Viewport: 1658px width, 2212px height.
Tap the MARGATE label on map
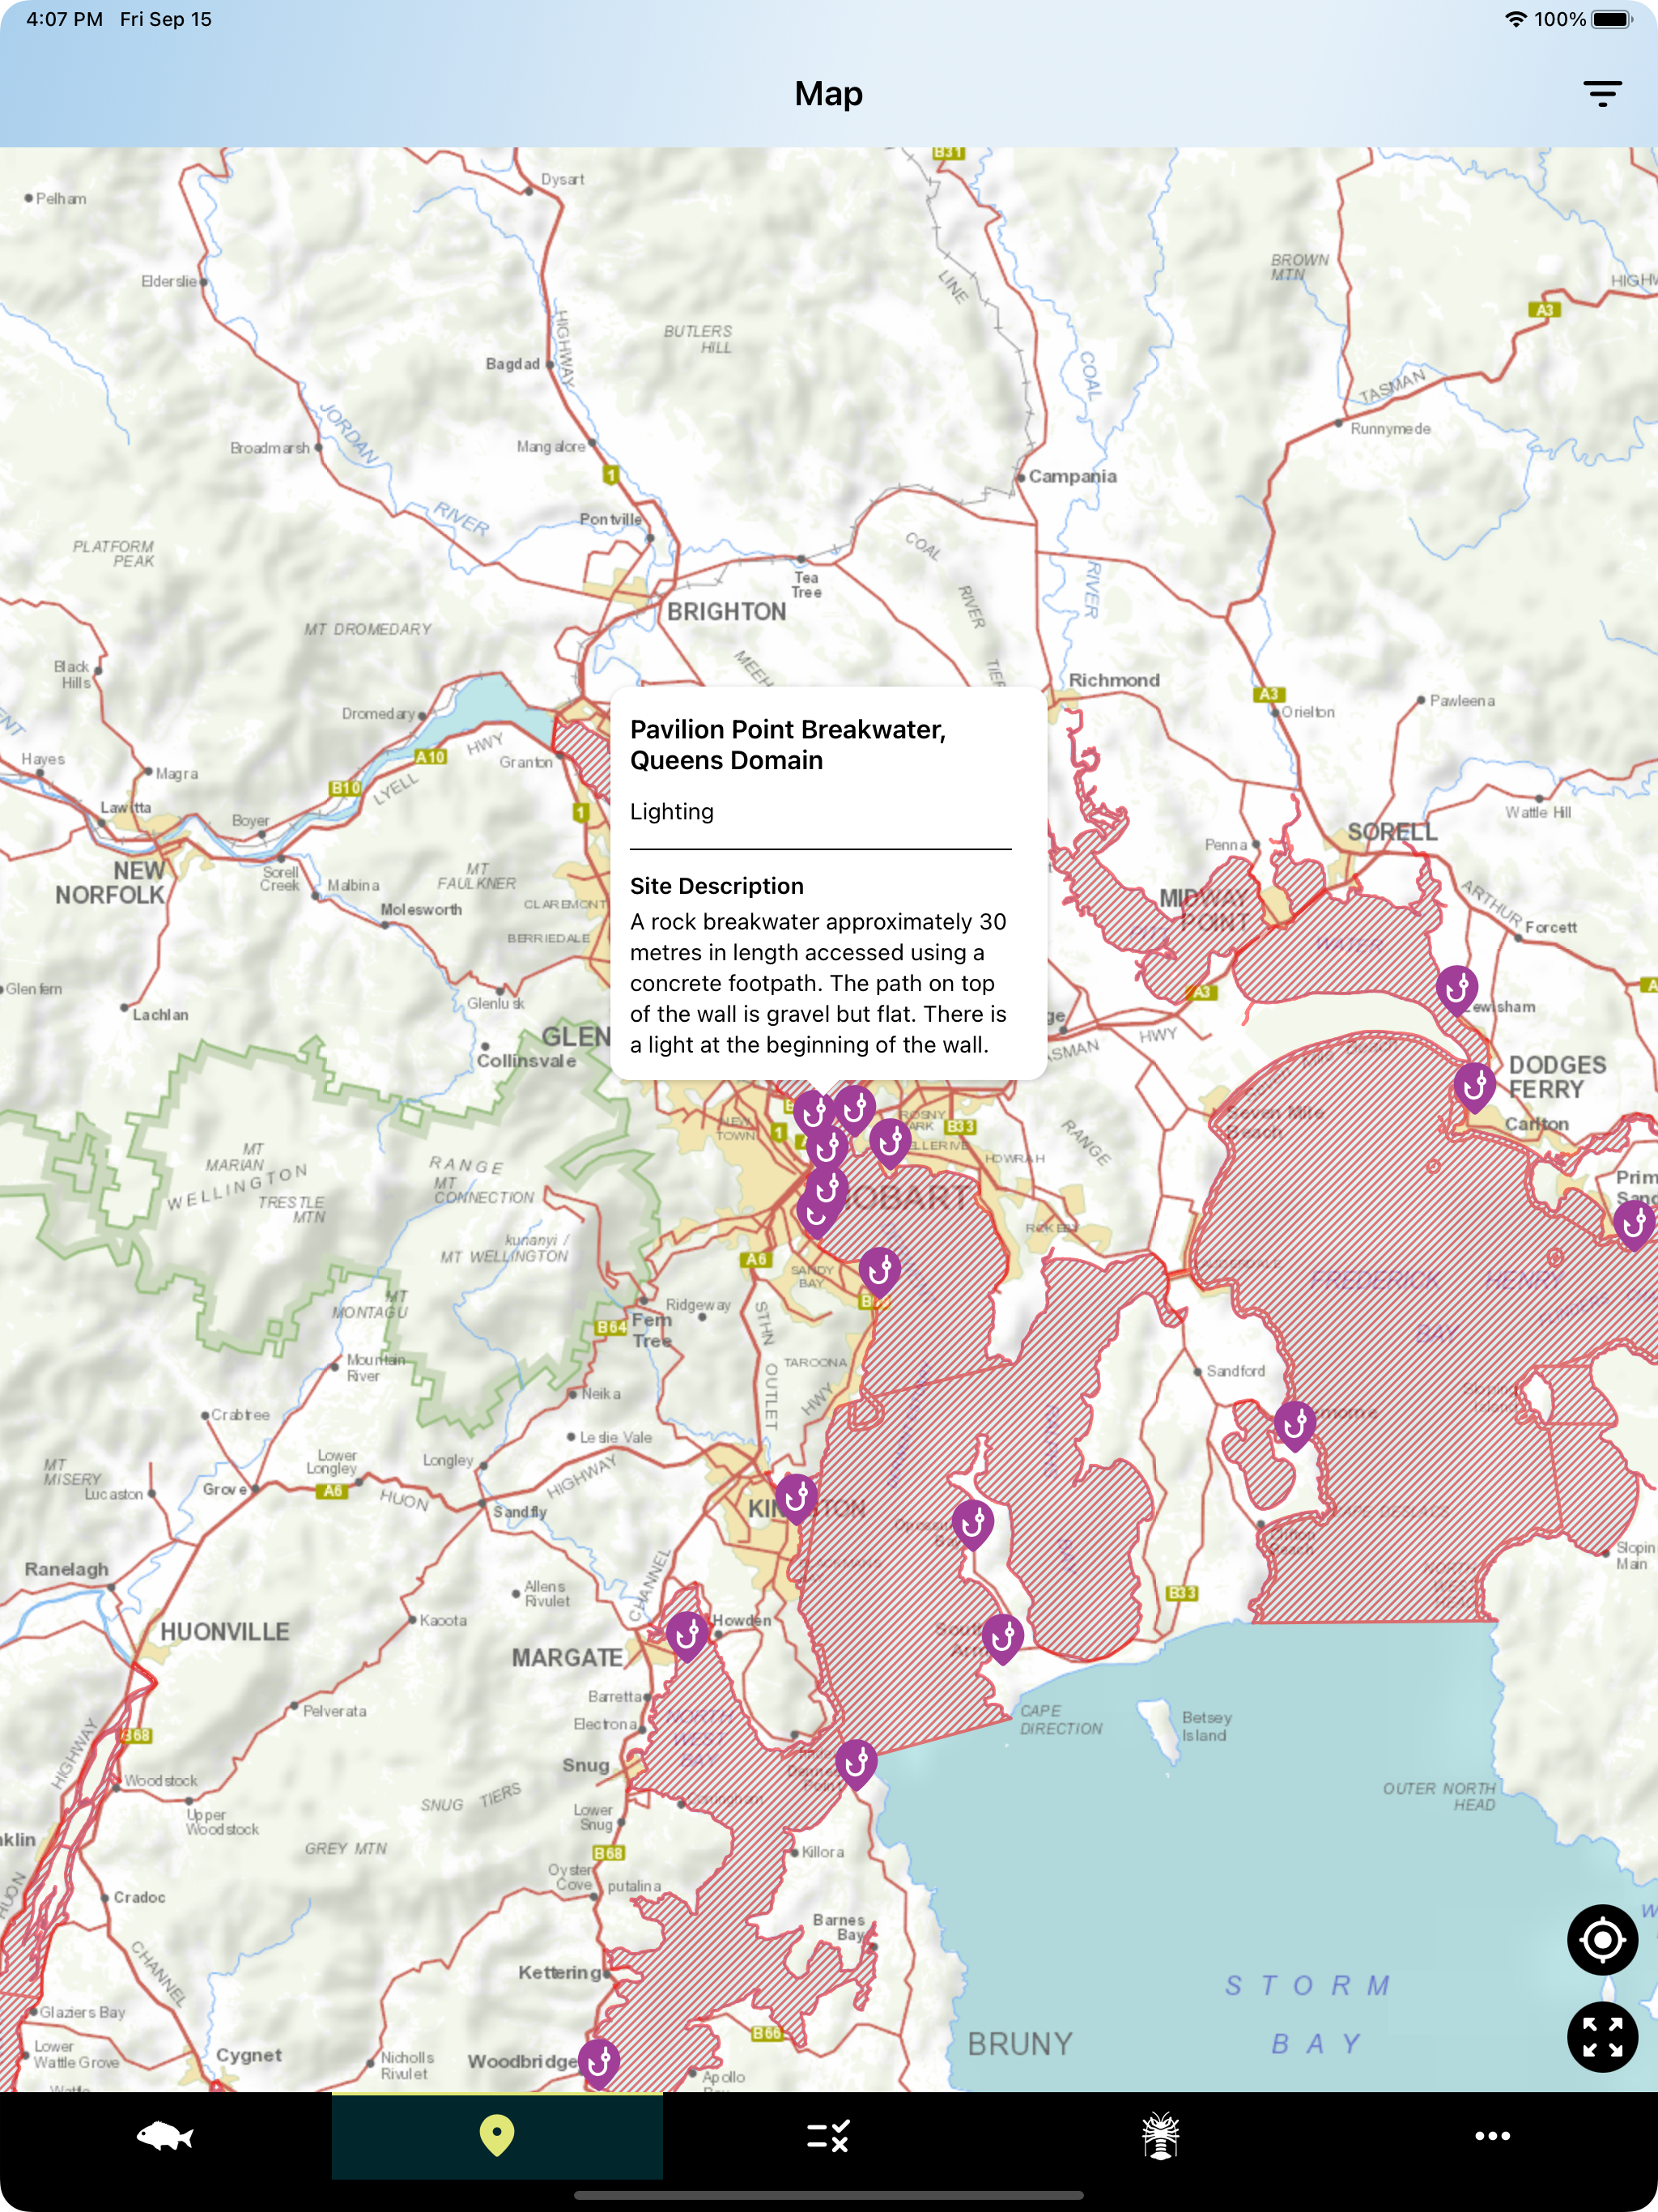coord(568,1658)
